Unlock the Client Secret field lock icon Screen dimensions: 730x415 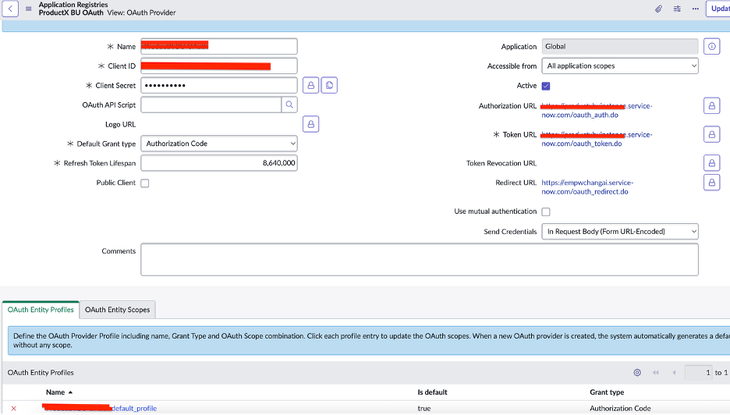[x=311, y=85]
